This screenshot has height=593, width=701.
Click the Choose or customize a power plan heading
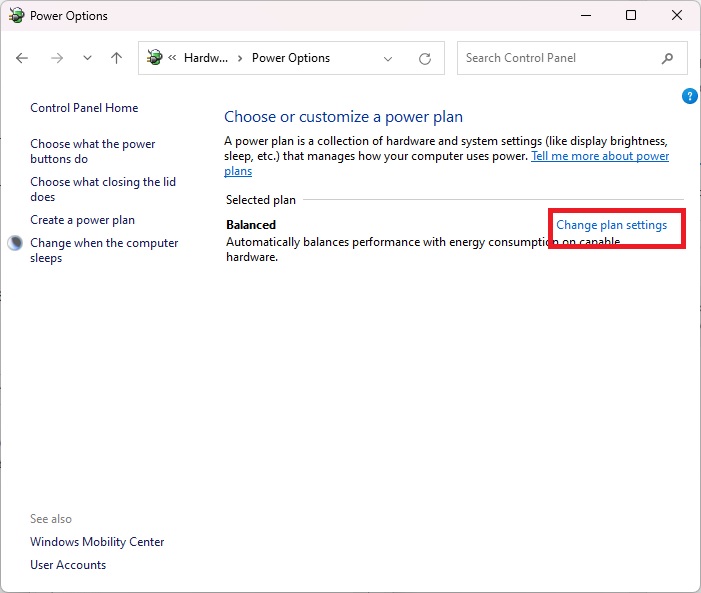pyautogui.click(x=343, y=117)
